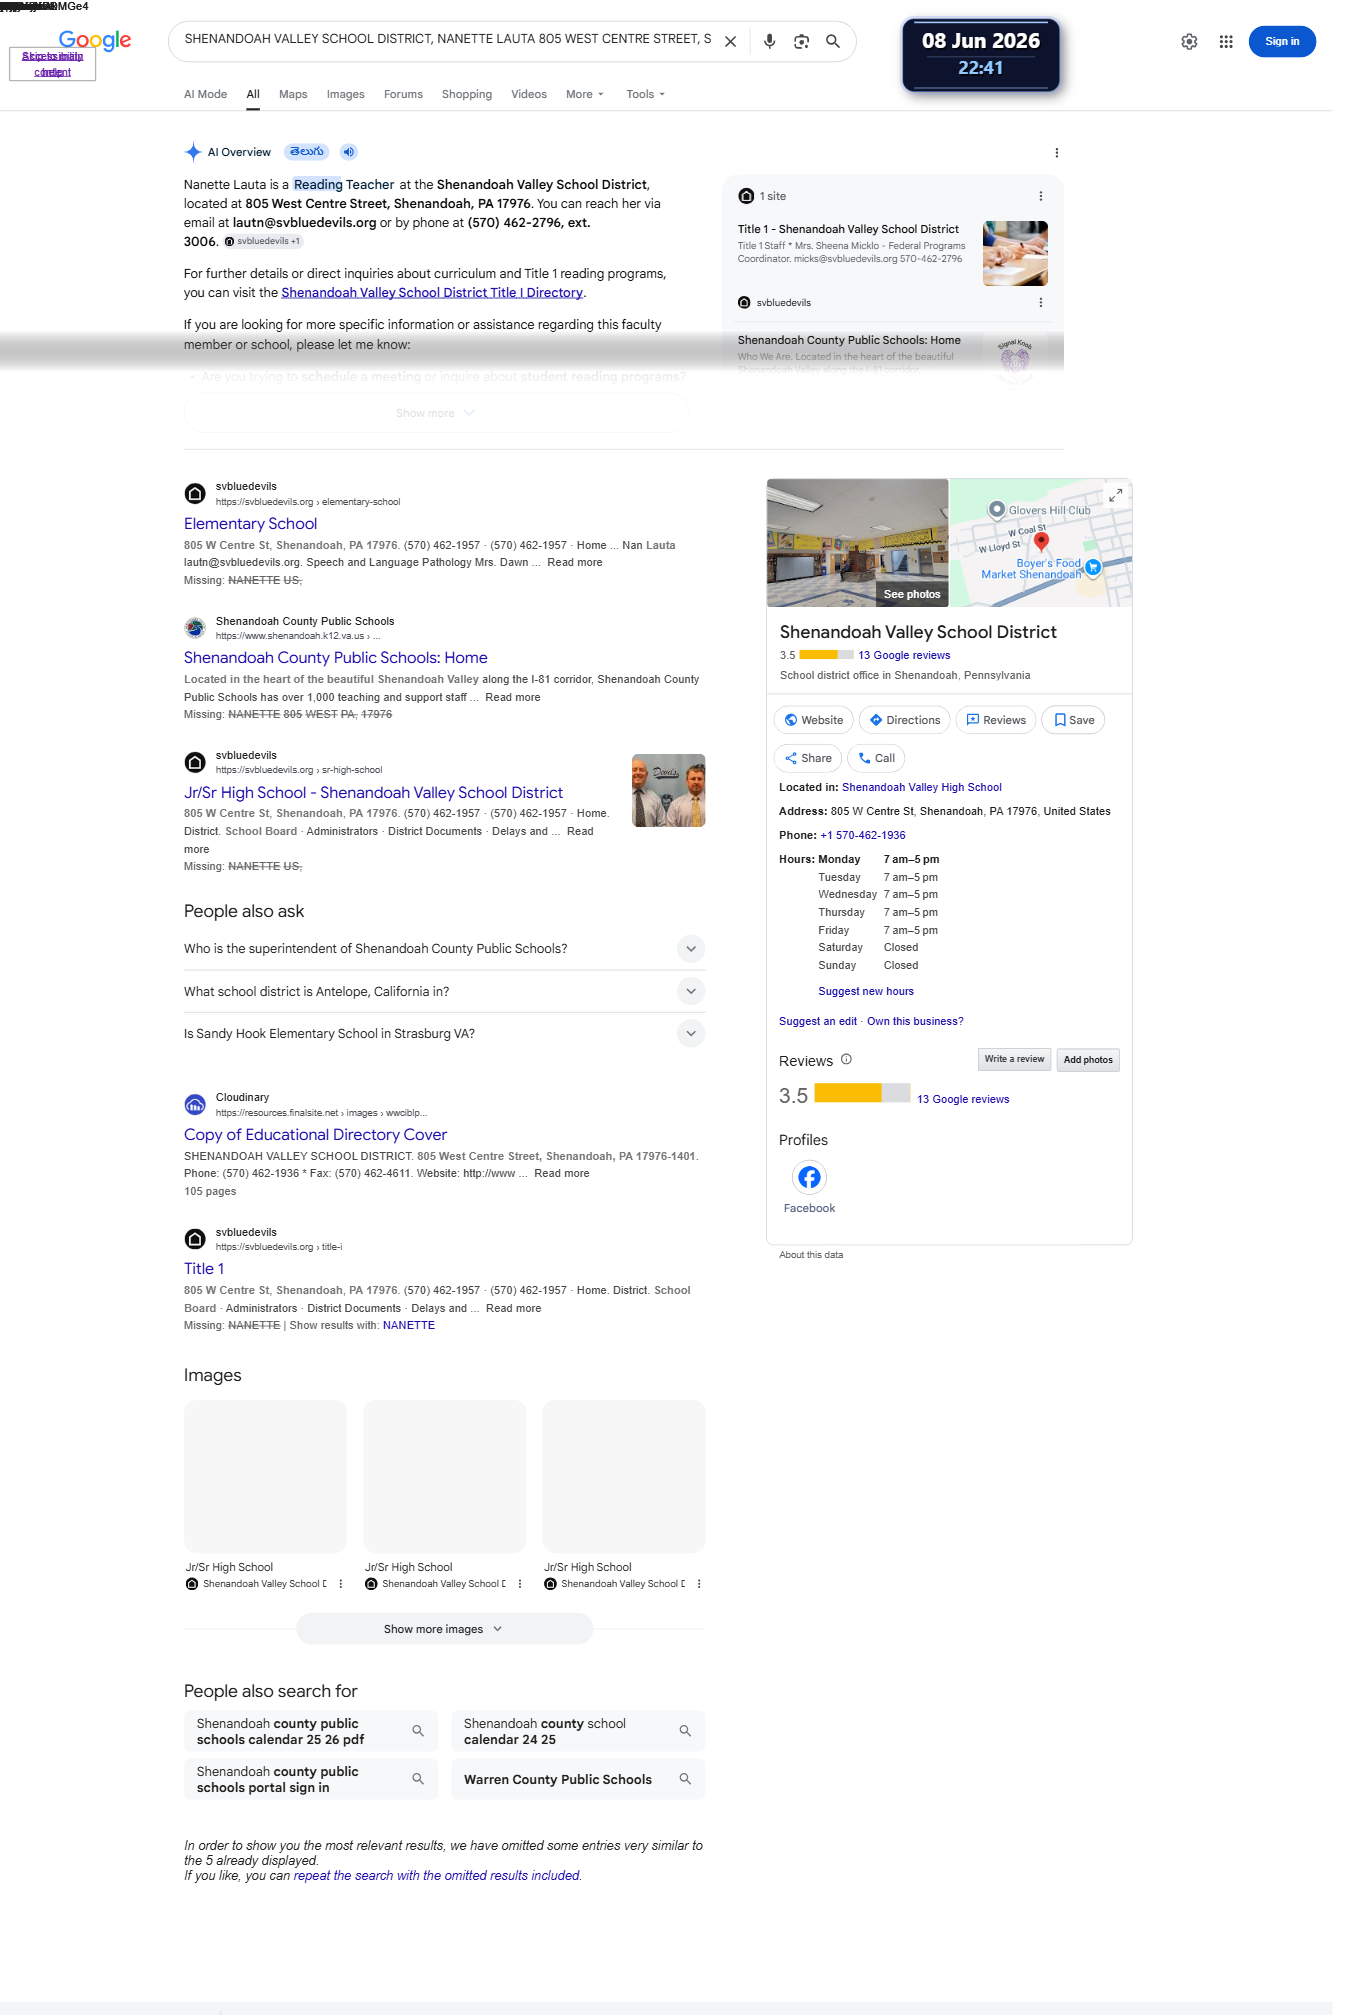
Task: Open menu for second Jr/Sr High School image
Action: coord(520,1584)
